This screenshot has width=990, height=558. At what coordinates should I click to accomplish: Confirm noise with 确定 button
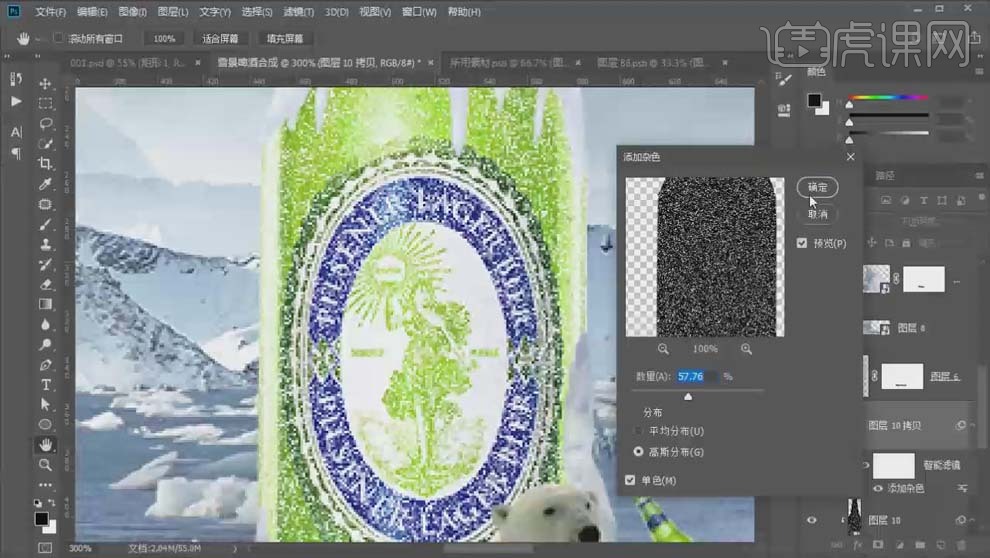[x=817, y=187]
